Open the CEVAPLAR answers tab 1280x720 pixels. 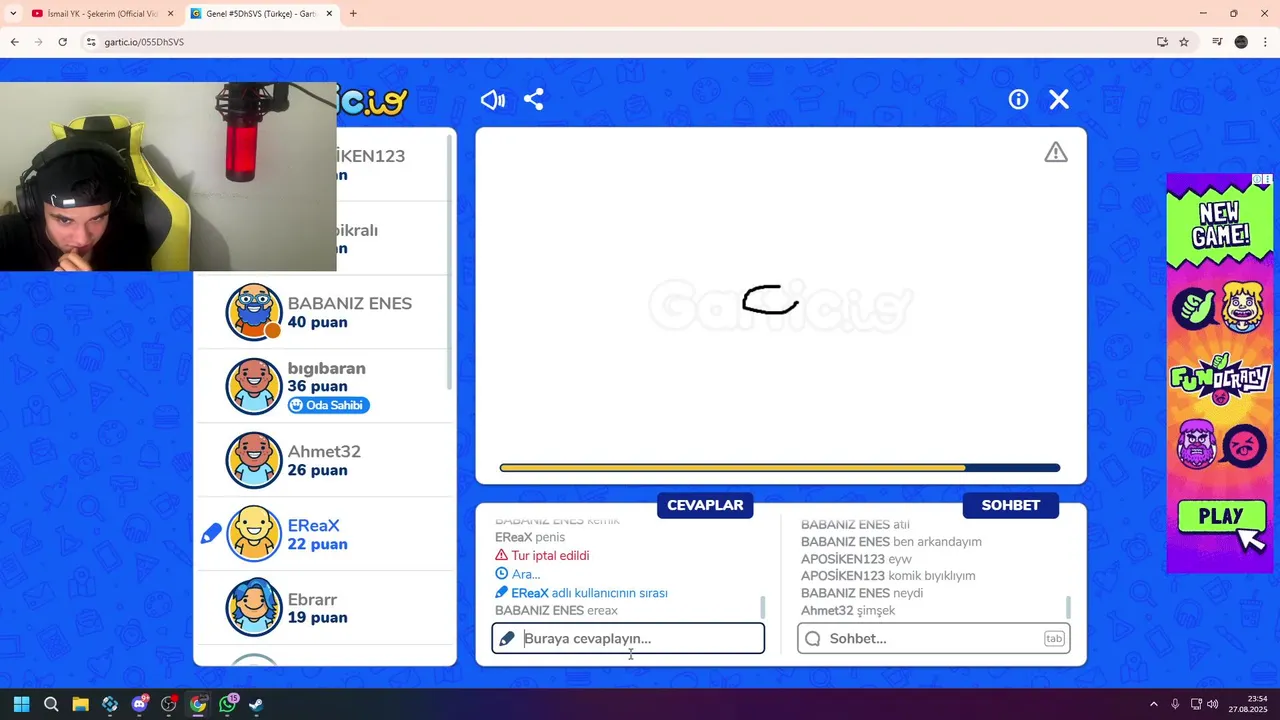705,505
